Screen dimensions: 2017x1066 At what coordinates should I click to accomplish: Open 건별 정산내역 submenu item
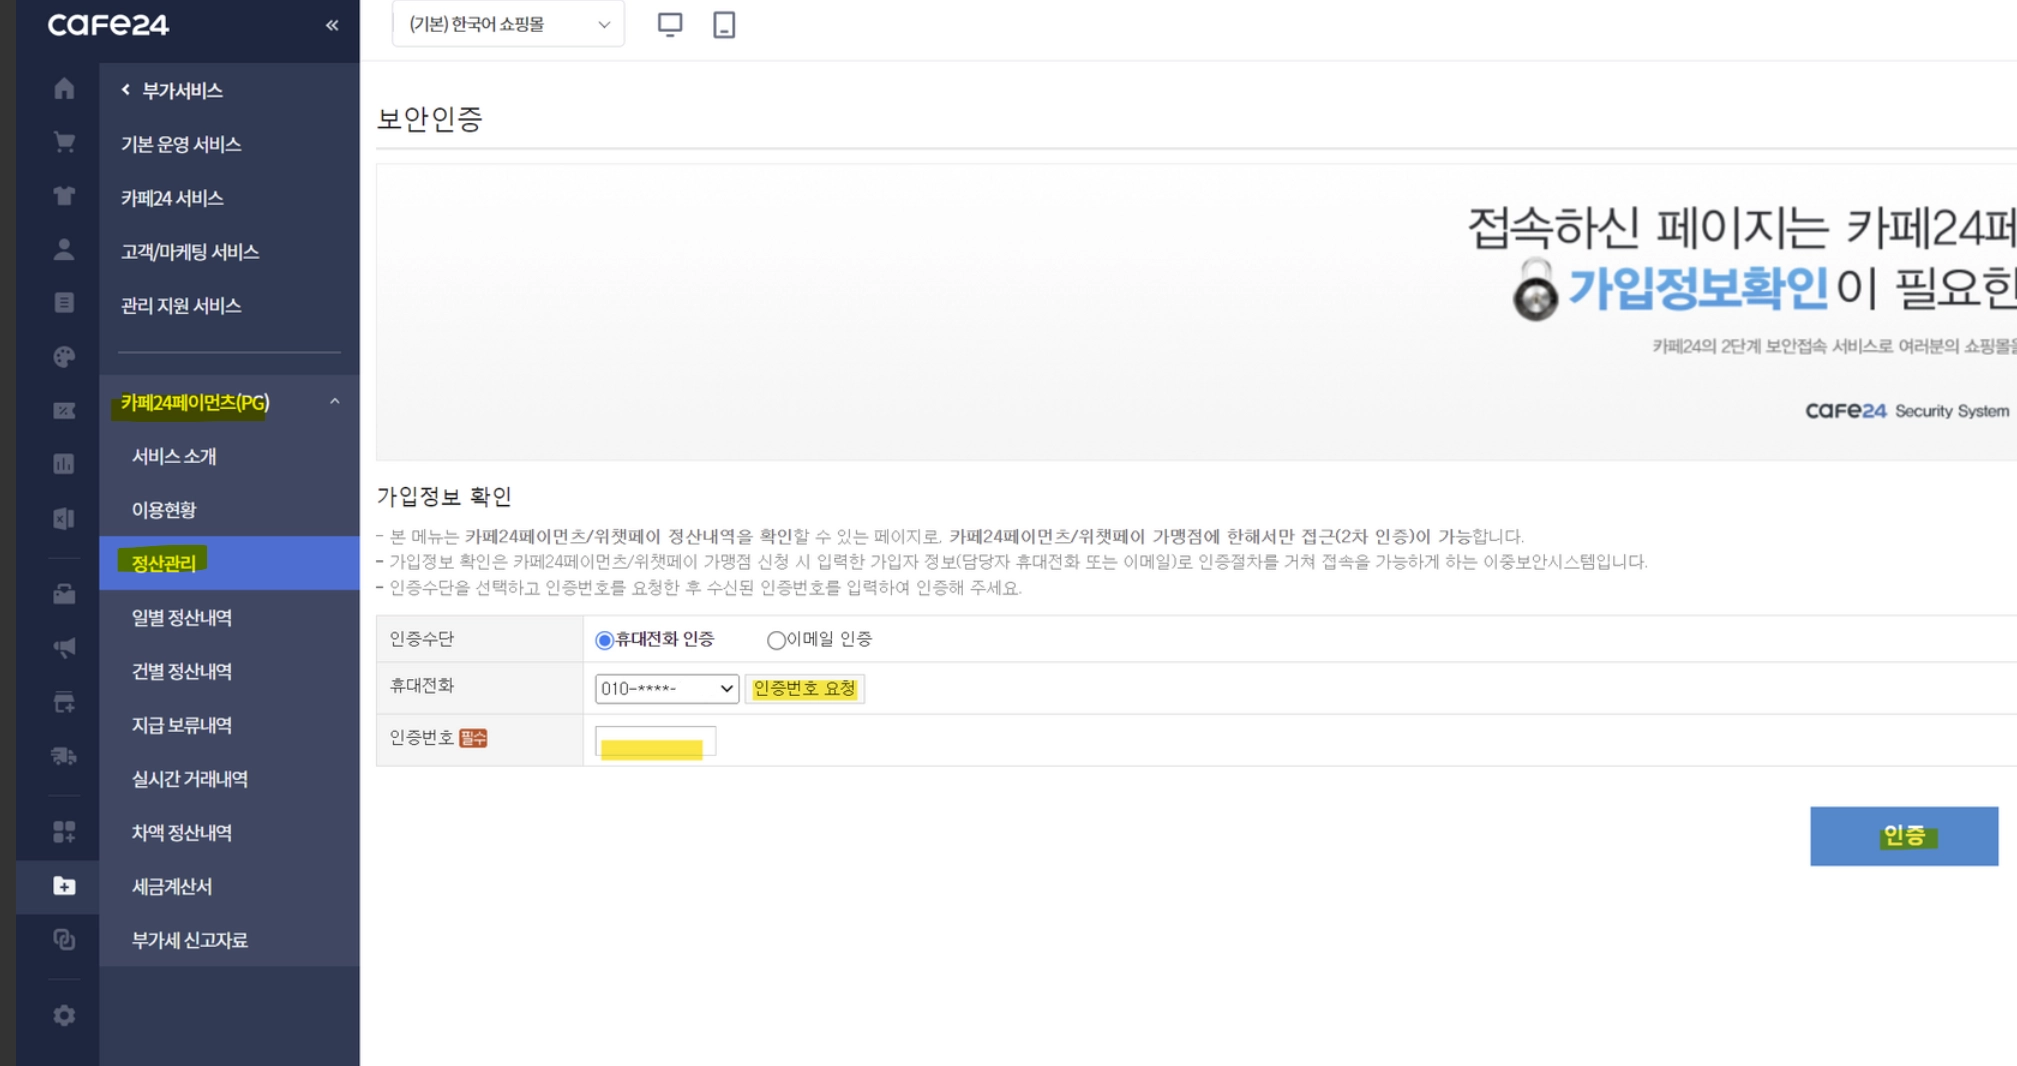(x=182, y=671)
